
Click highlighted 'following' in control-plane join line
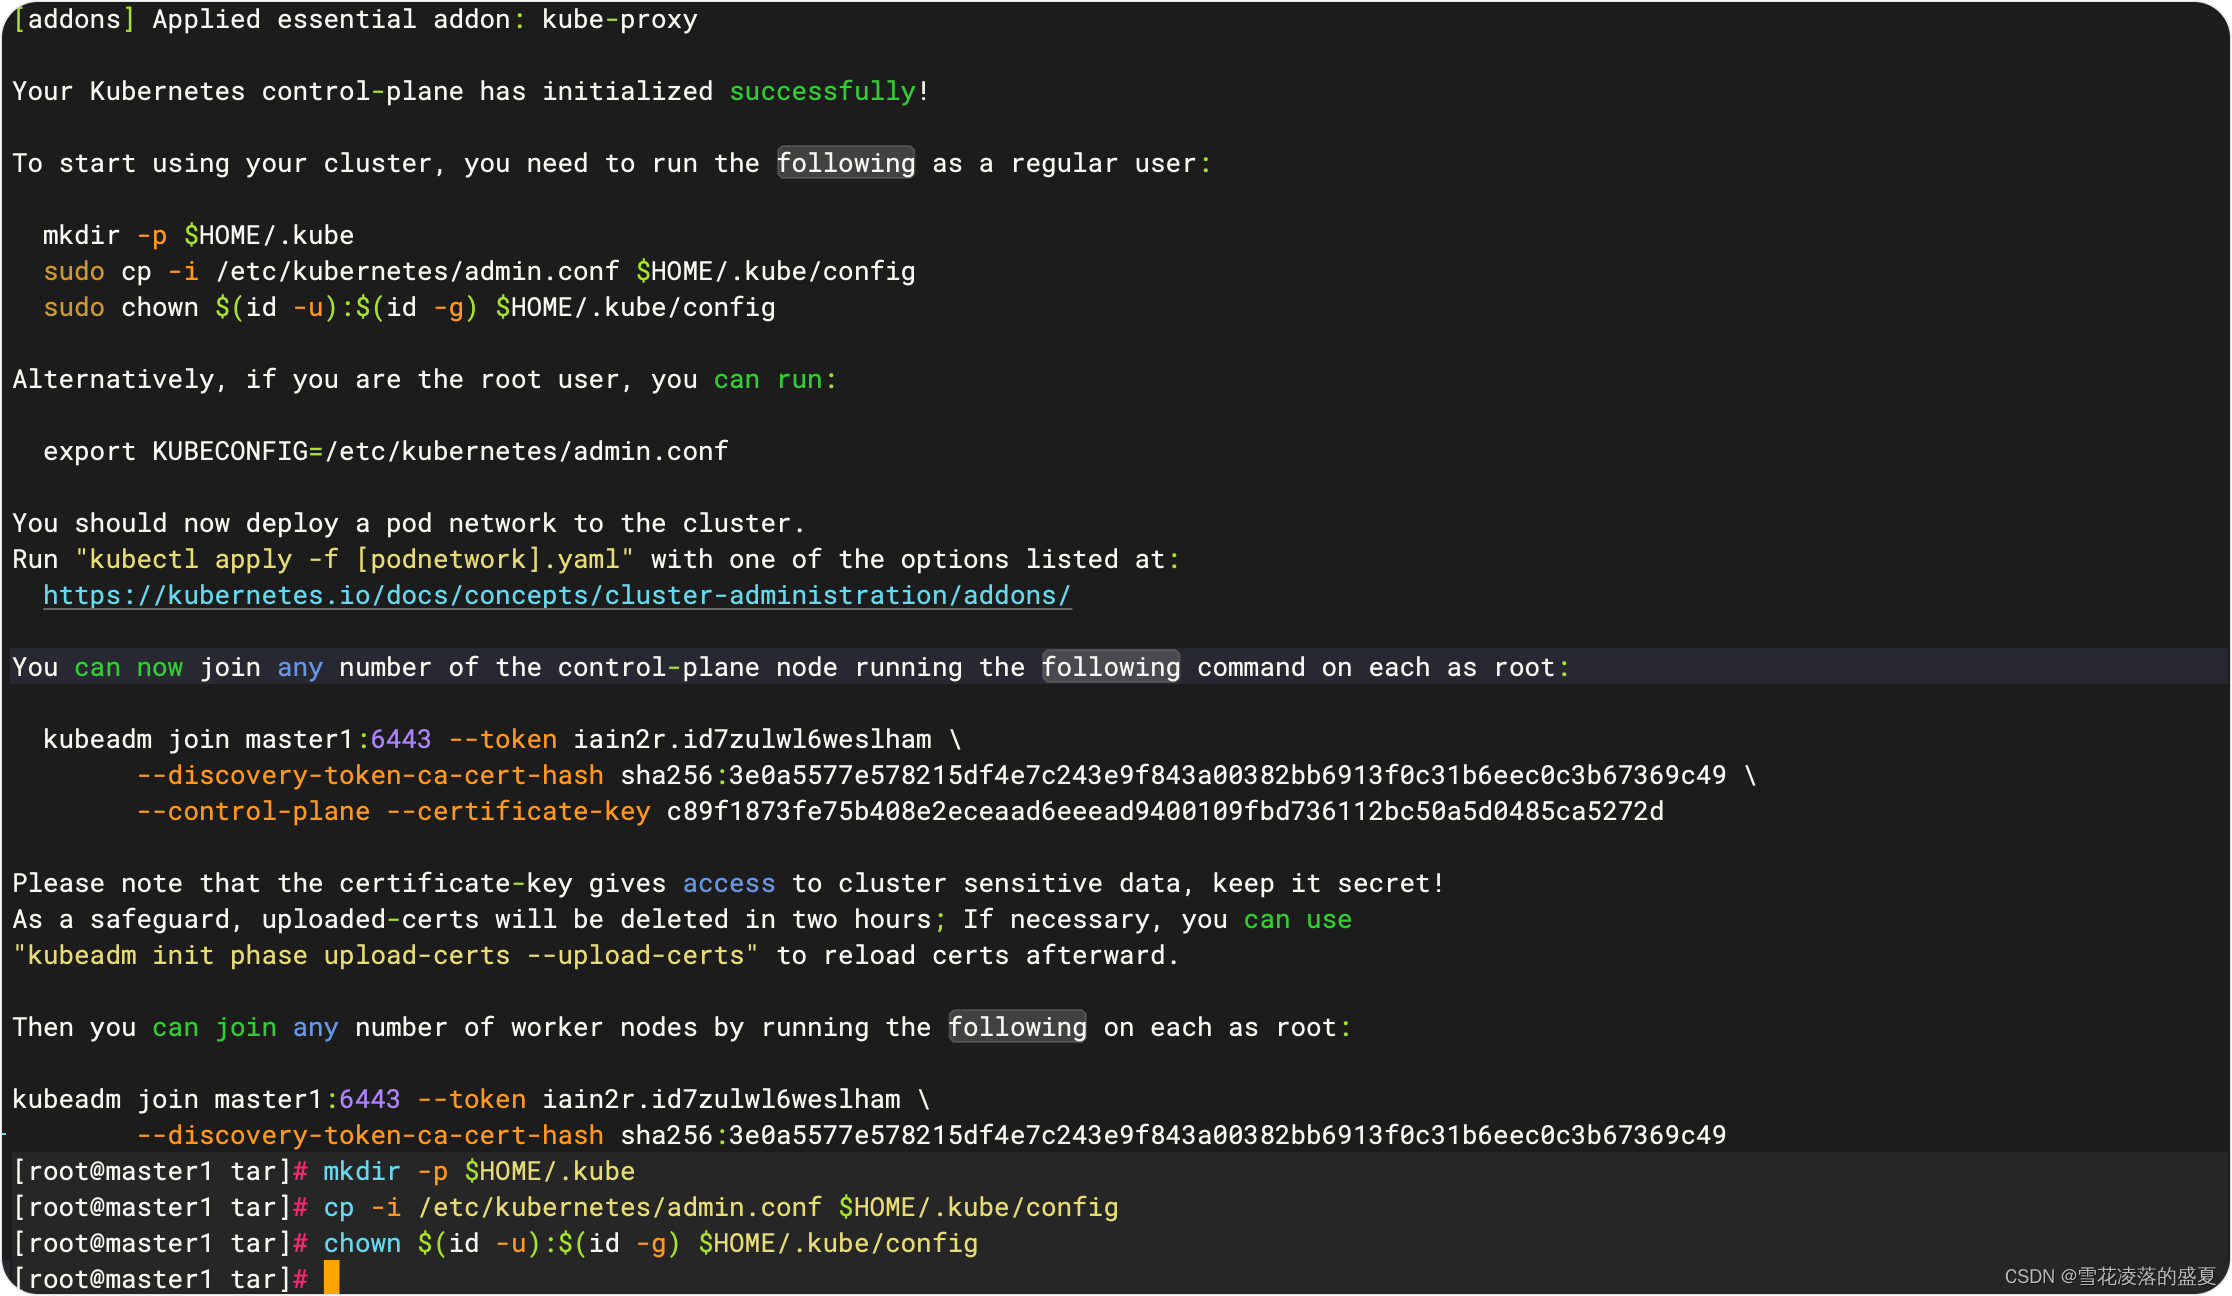pos(1111,668)
